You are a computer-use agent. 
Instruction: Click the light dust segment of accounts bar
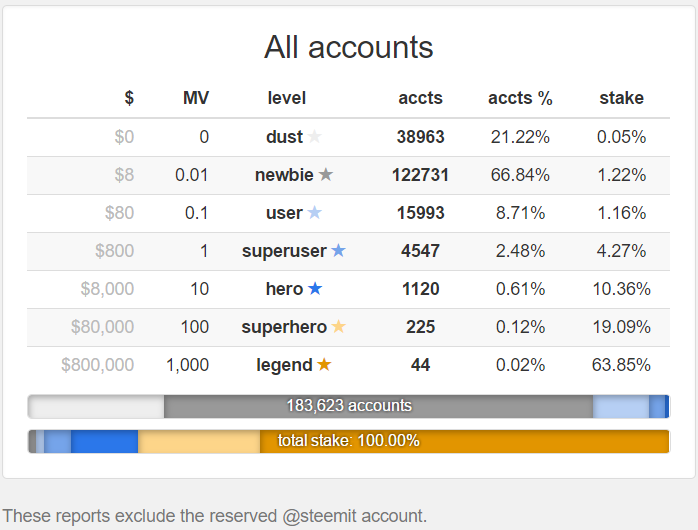point(96,406)
